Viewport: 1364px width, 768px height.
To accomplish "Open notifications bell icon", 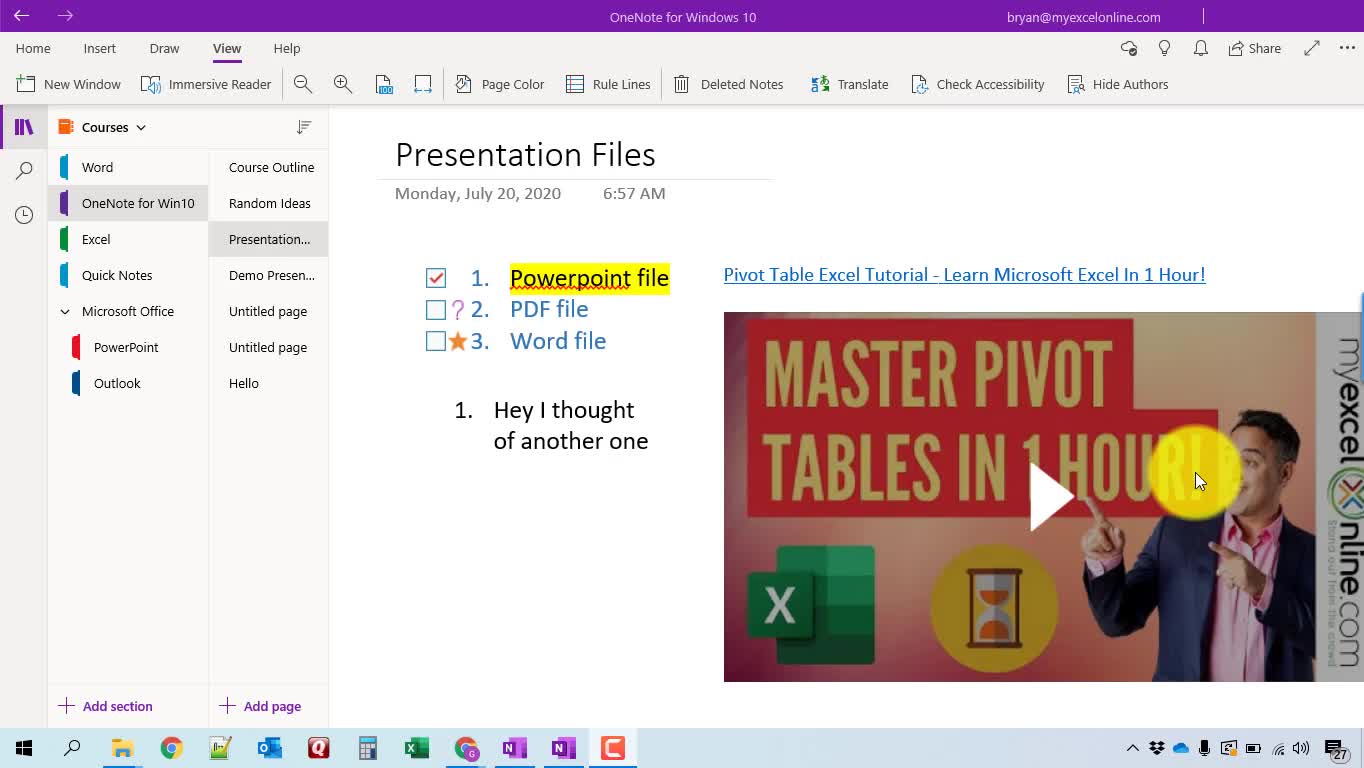I will [1201, 48].
